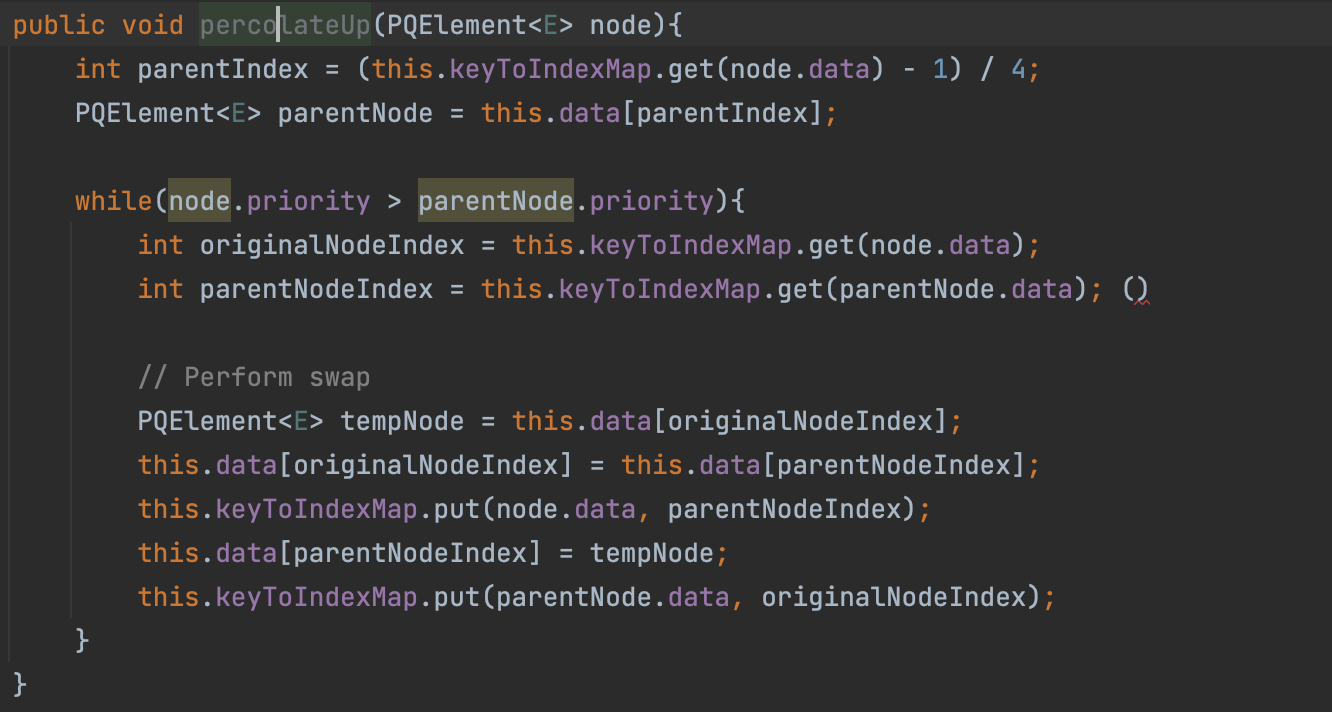Click the number 4 in parentIndex calculation
Image resolution: width=1332 pixels, height=712 pixels.
click(1018, 69)
